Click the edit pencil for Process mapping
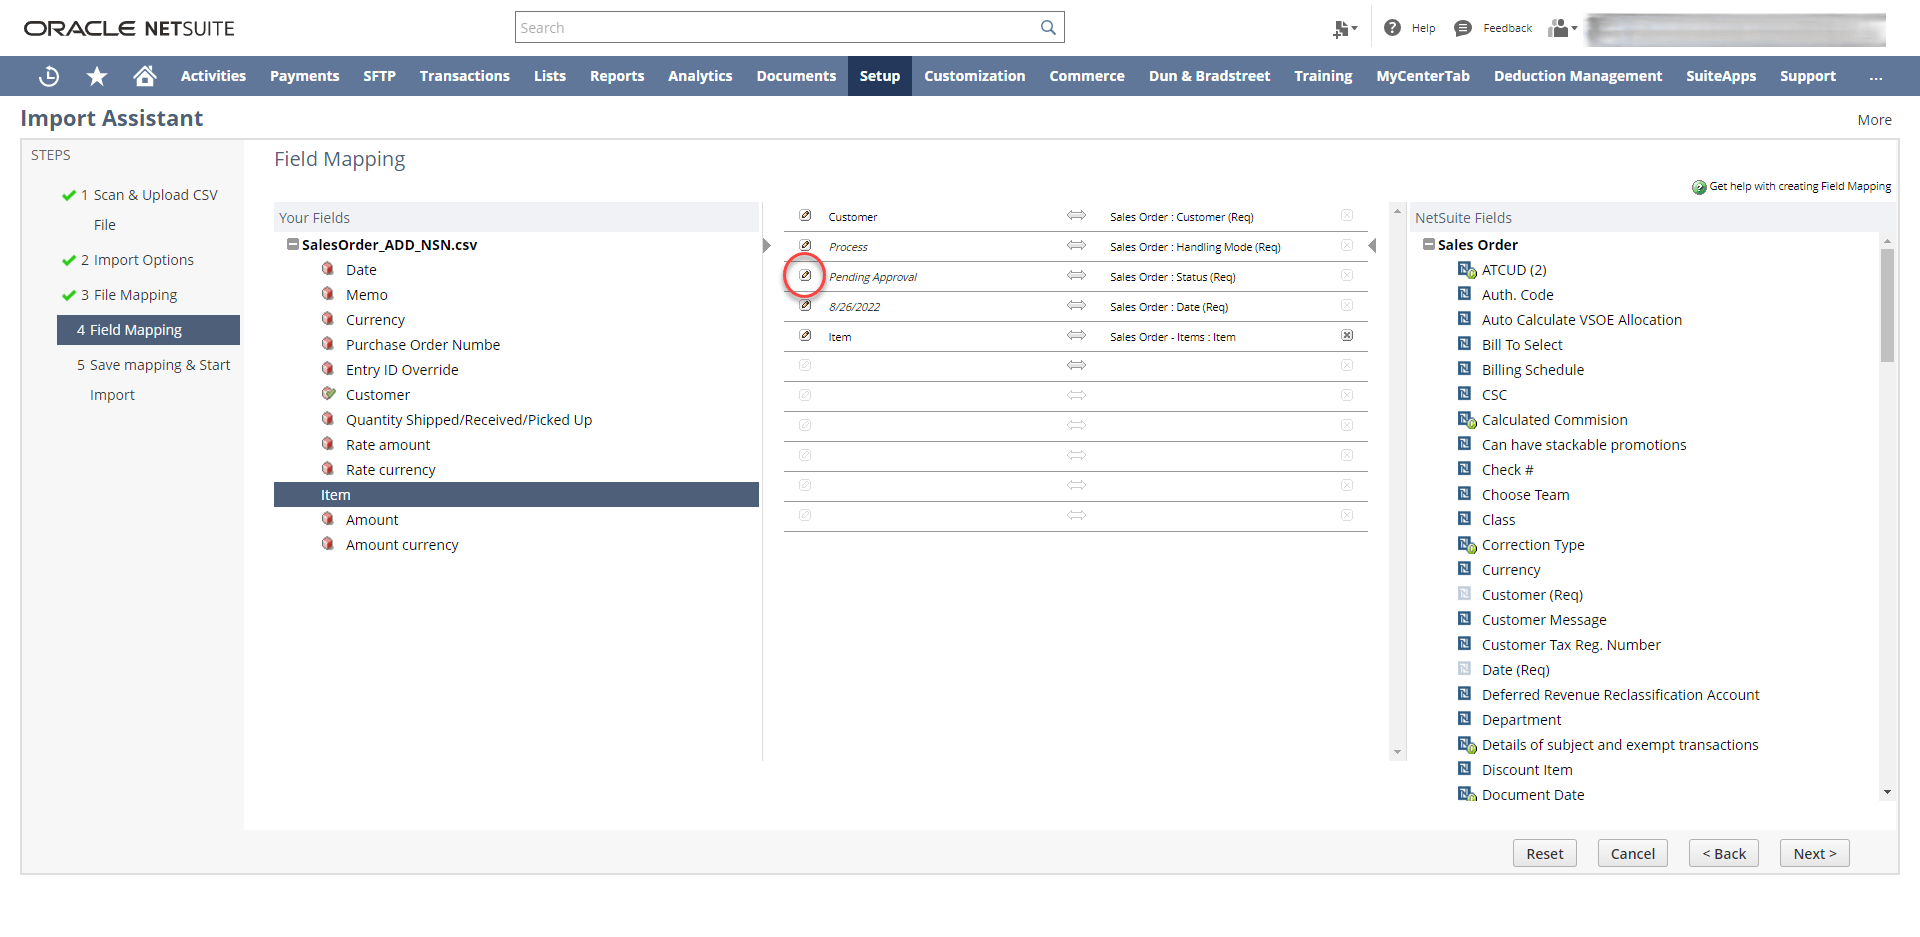The width and height of the screenshot is (1920, 937). coord(805,246)
